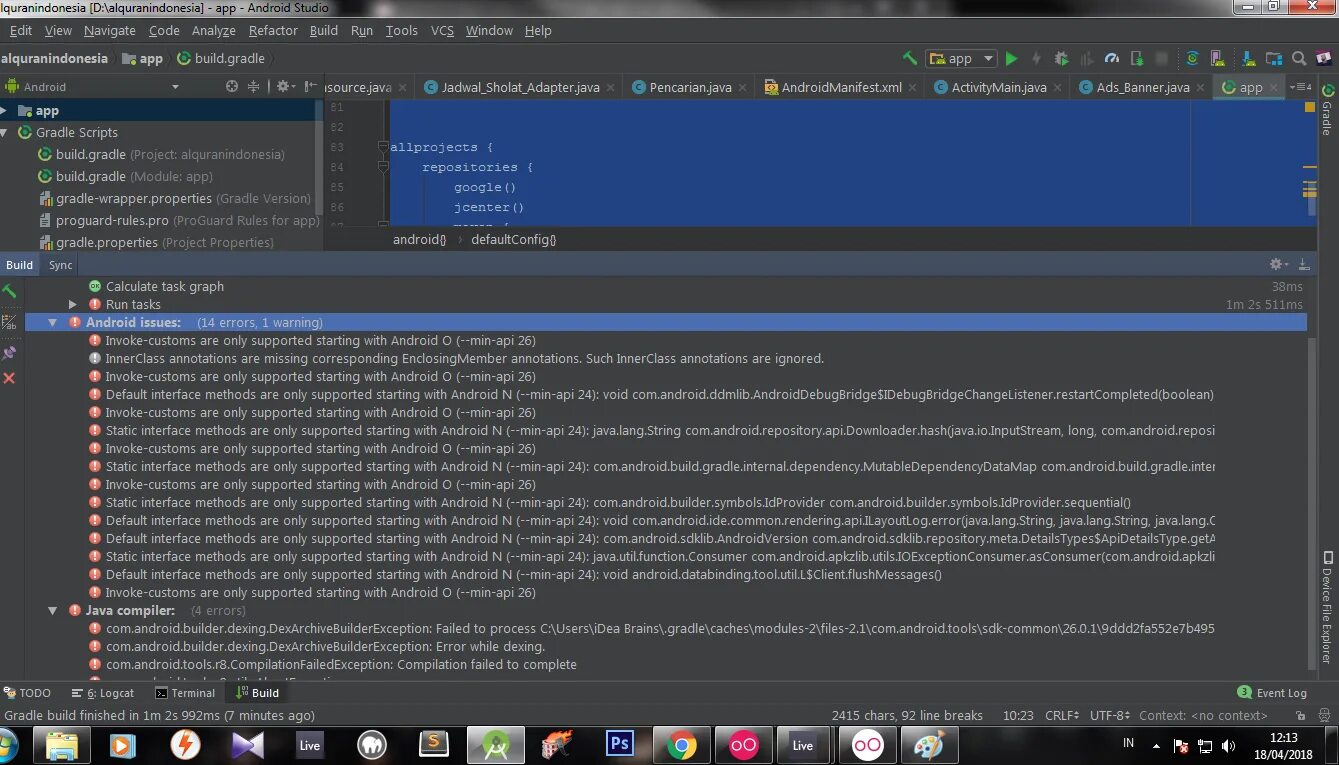
Task: Close the Ads_Banner.java tab
Action: click(1201, 88)
